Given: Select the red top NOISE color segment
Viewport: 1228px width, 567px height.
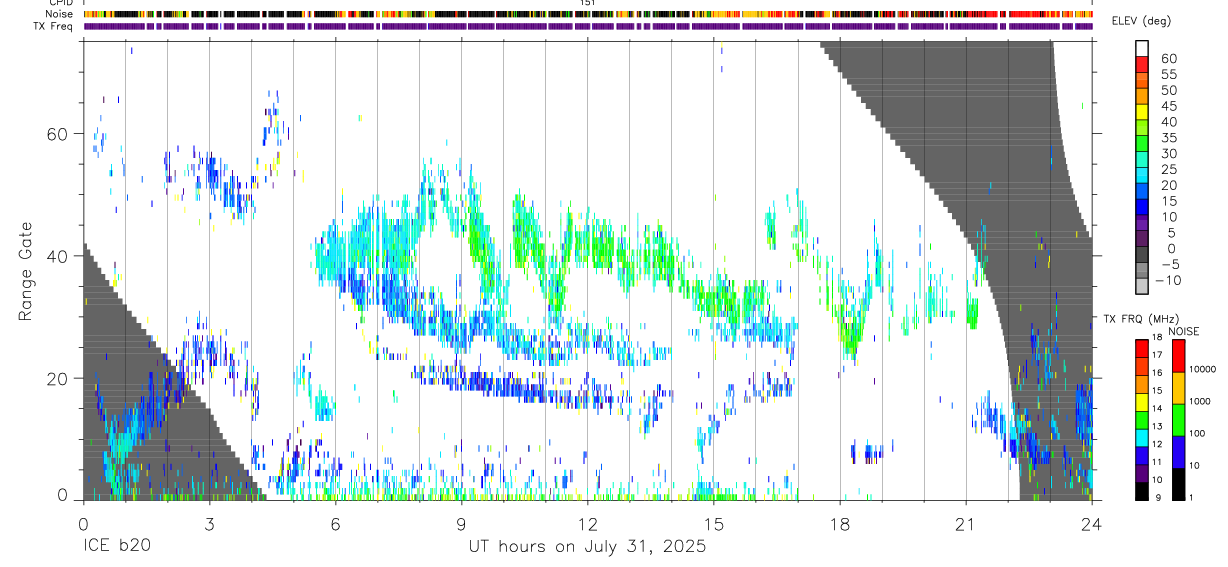Looking at the screenshot, I should click(x=1178, y=355).
